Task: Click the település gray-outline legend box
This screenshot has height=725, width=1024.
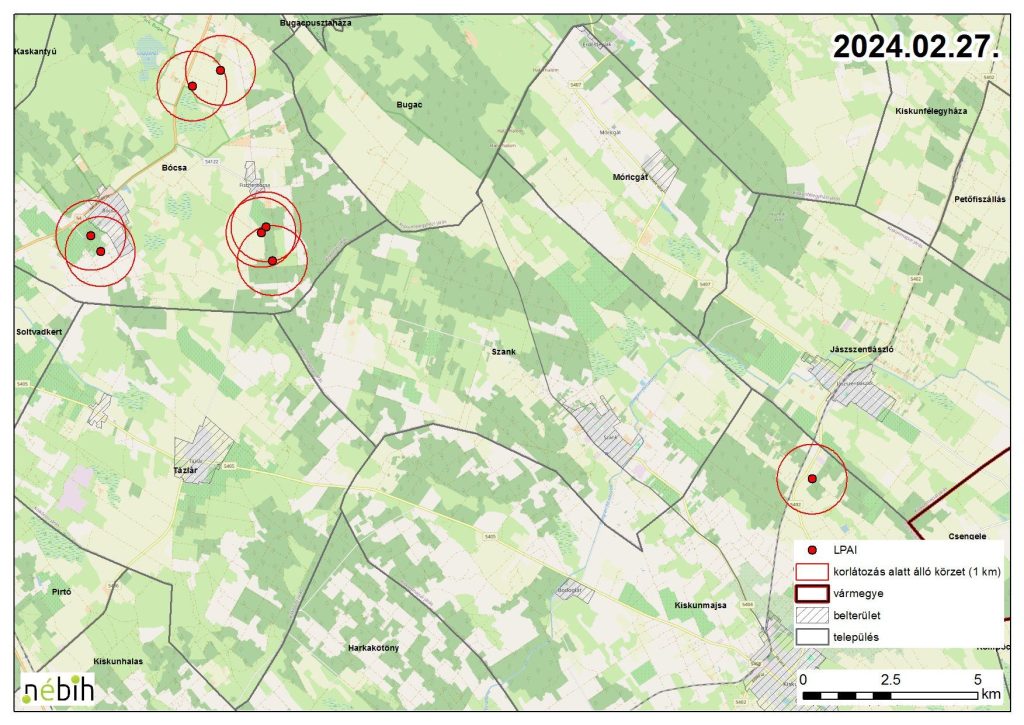Action: click(x=812, y=637)
